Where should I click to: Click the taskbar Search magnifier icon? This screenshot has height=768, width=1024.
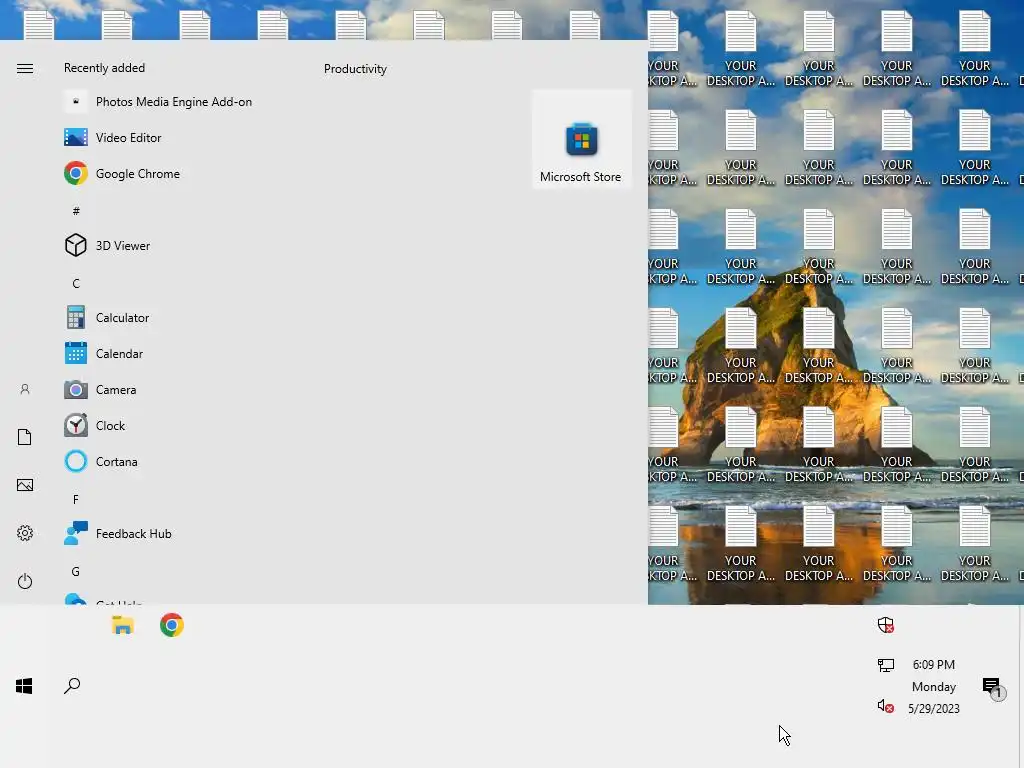72,686
